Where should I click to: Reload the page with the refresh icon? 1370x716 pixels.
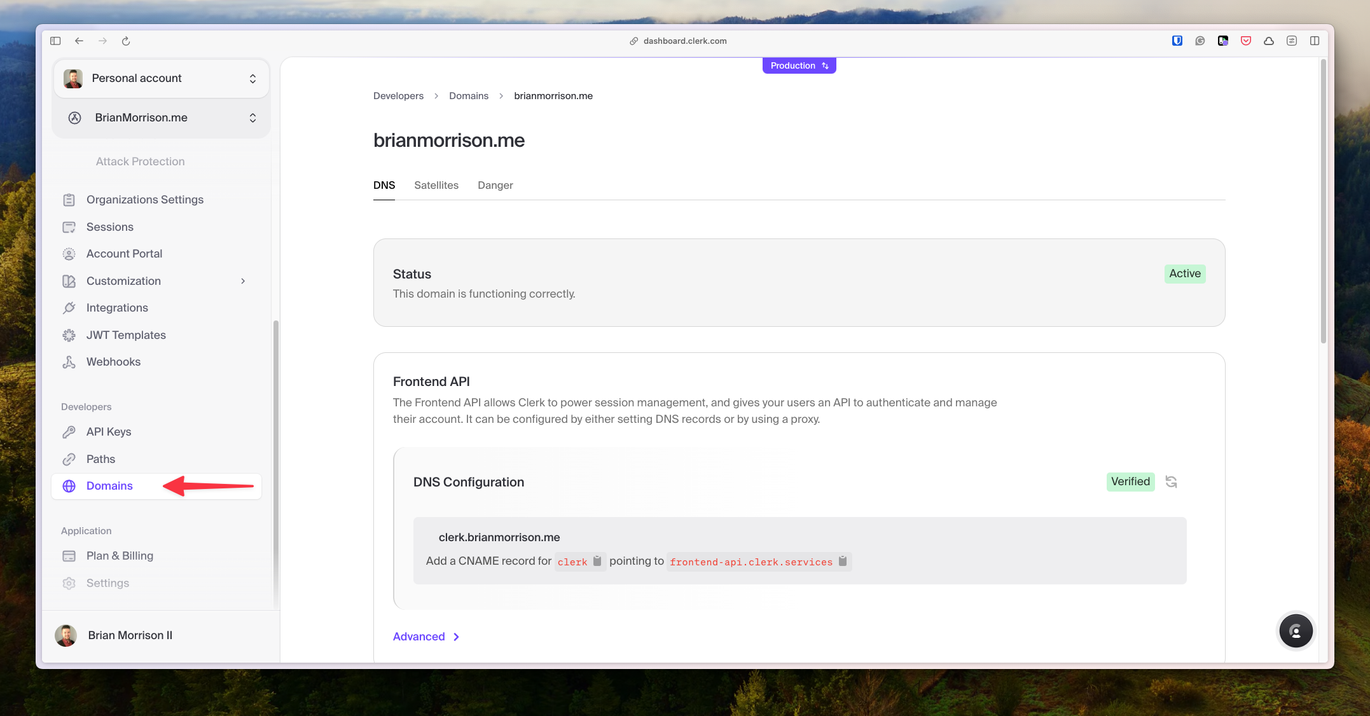tap(126, 41)
